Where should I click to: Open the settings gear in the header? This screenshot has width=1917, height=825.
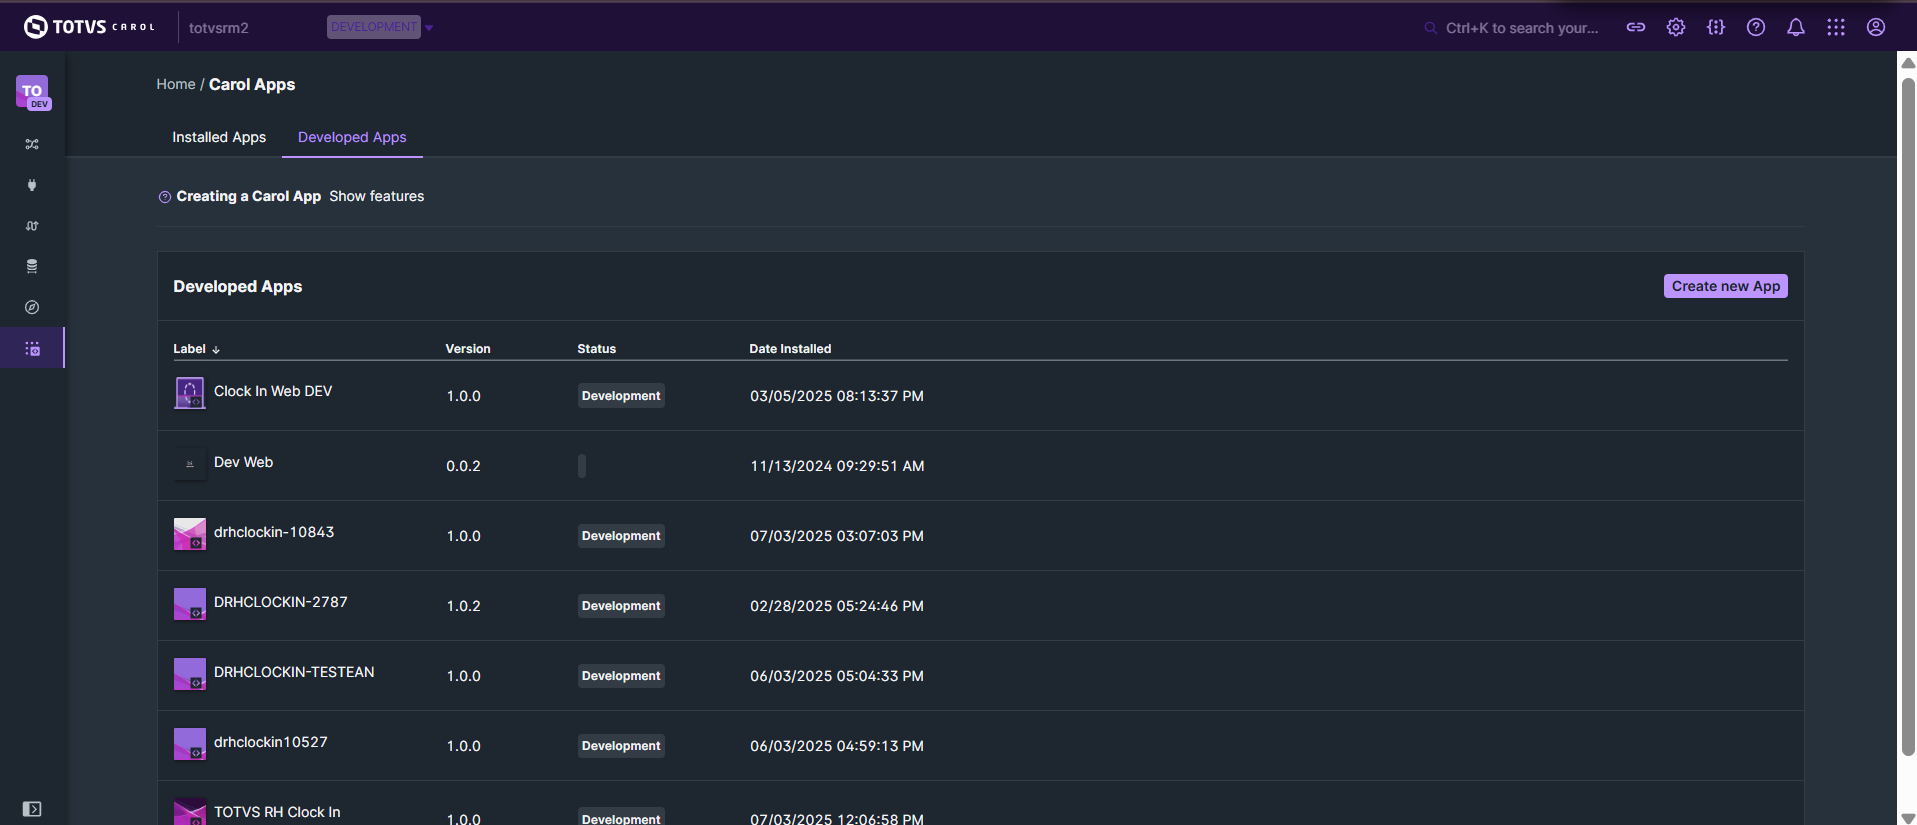click(x=1676, y=28)
